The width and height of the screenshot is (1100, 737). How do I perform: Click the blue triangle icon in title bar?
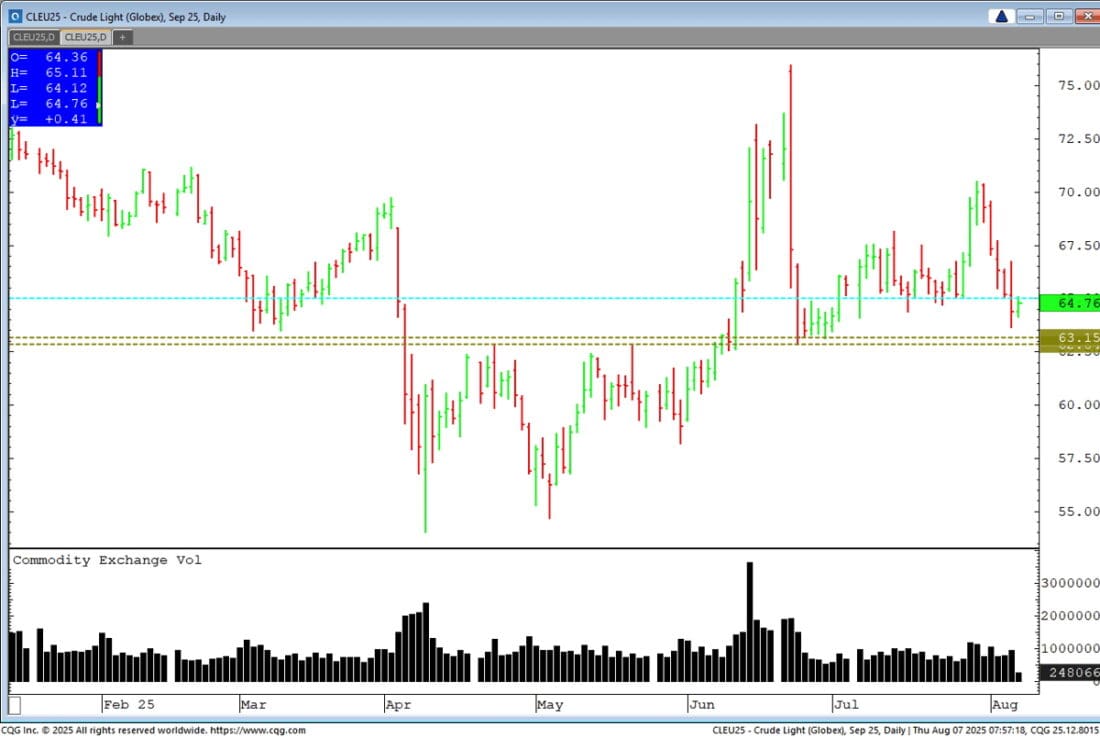point(1000,16)
